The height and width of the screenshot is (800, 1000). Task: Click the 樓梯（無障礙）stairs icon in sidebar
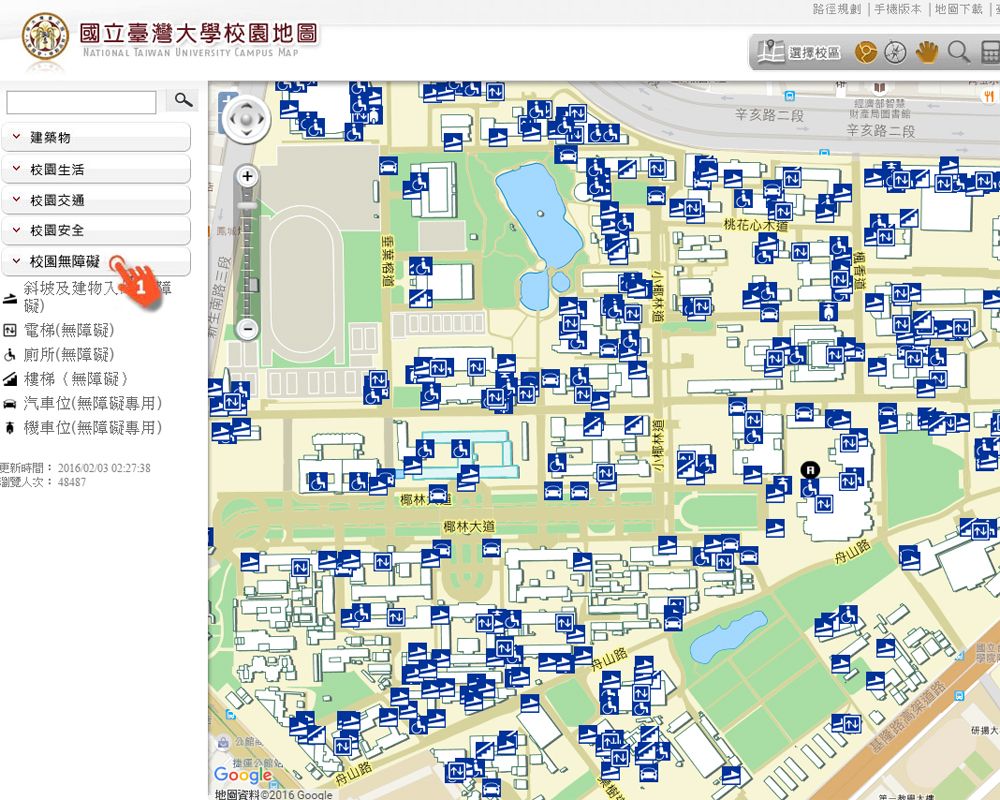(12, 377)
